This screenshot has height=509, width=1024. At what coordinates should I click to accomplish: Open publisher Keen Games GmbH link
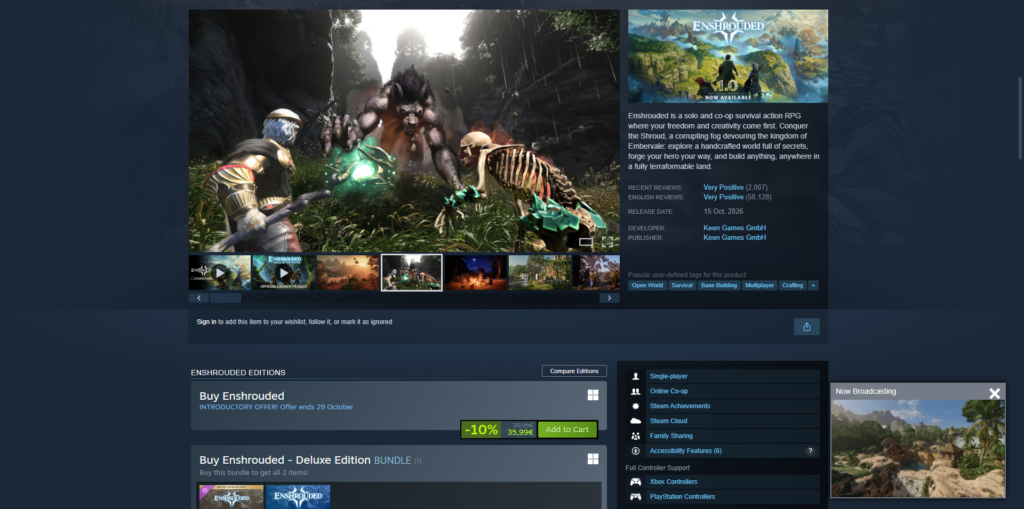tap(735, 238)
